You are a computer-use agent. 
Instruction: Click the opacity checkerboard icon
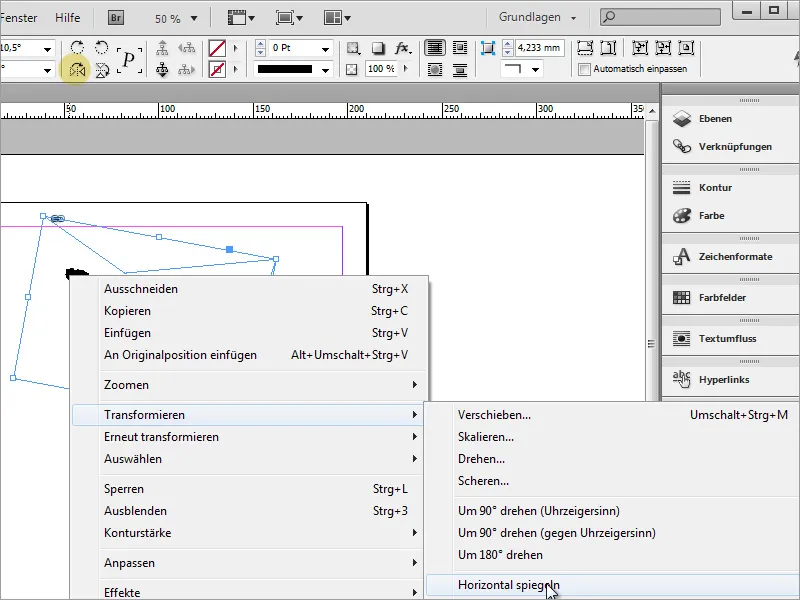(352, 69)
